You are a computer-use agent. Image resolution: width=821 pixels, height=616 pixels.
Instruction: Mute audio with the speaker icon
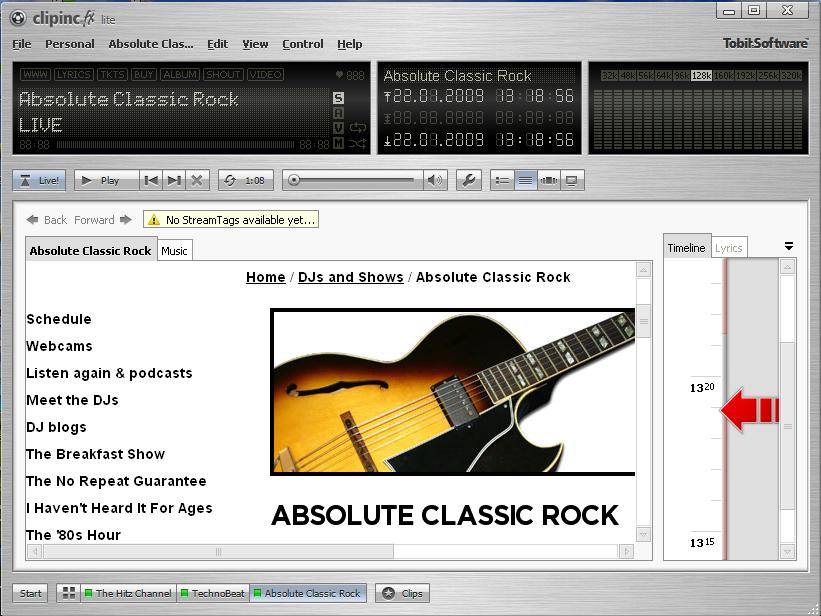434,181
